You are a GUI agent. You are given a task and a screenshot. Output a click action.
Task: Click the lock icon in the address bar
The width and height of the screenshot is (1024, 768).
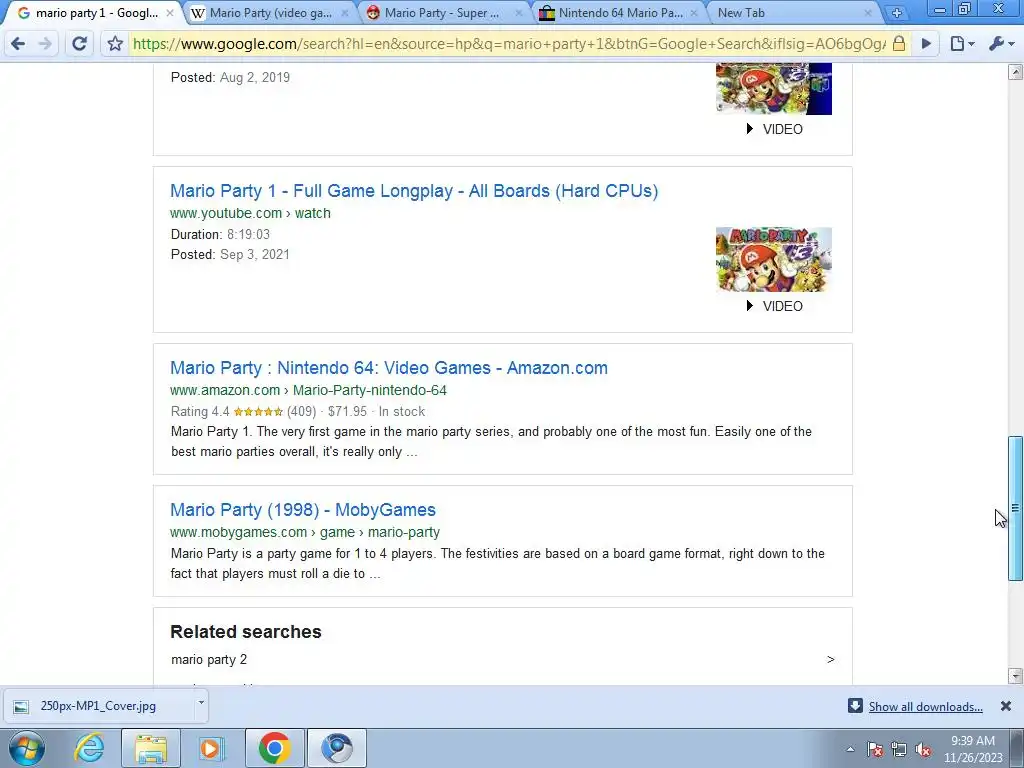click(x=899, y=44)
